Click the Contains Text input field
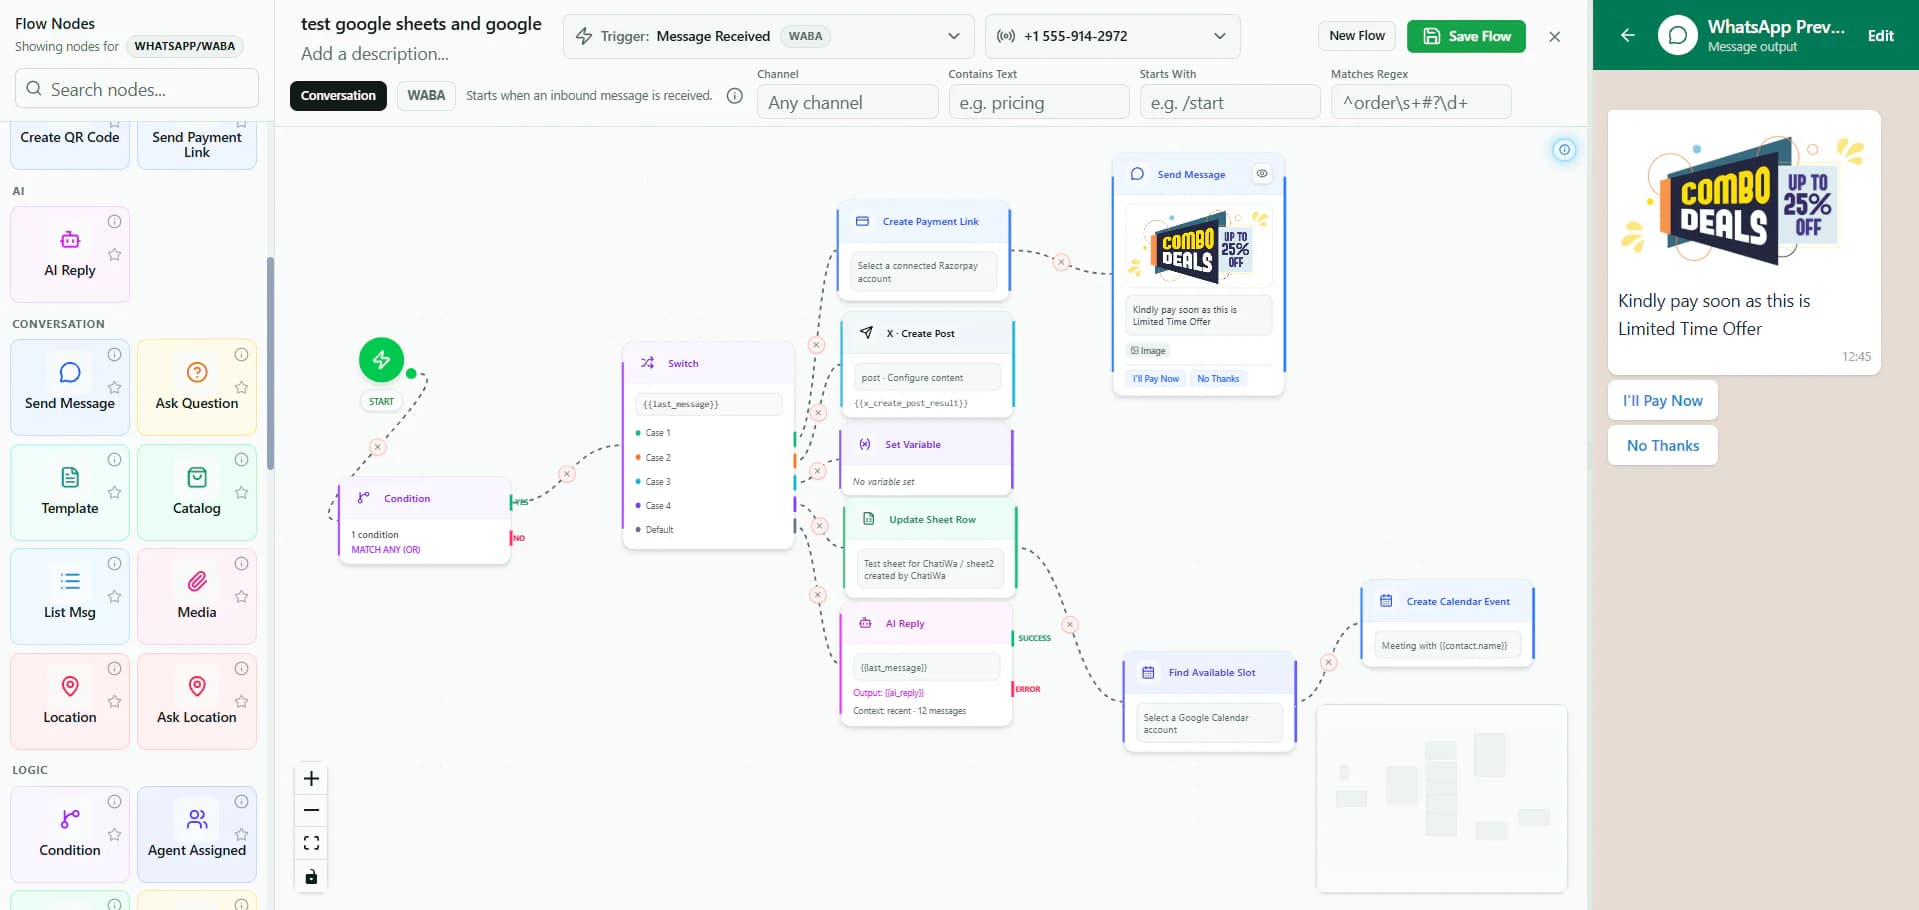Viewport: 1919px width, 910px height. tap(1038, 102)
